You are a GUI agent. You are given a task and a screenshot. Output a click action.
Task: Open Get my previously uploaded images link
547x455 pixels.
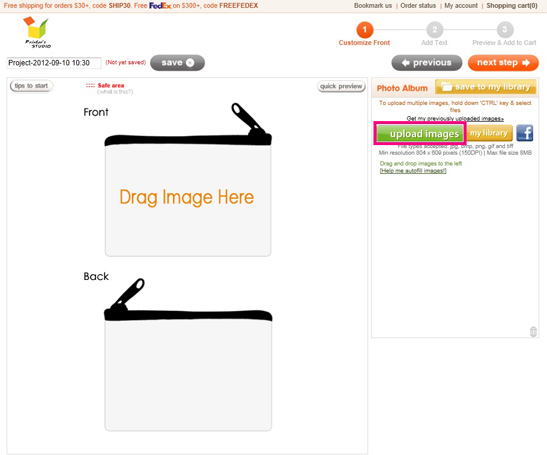point(455,119)
